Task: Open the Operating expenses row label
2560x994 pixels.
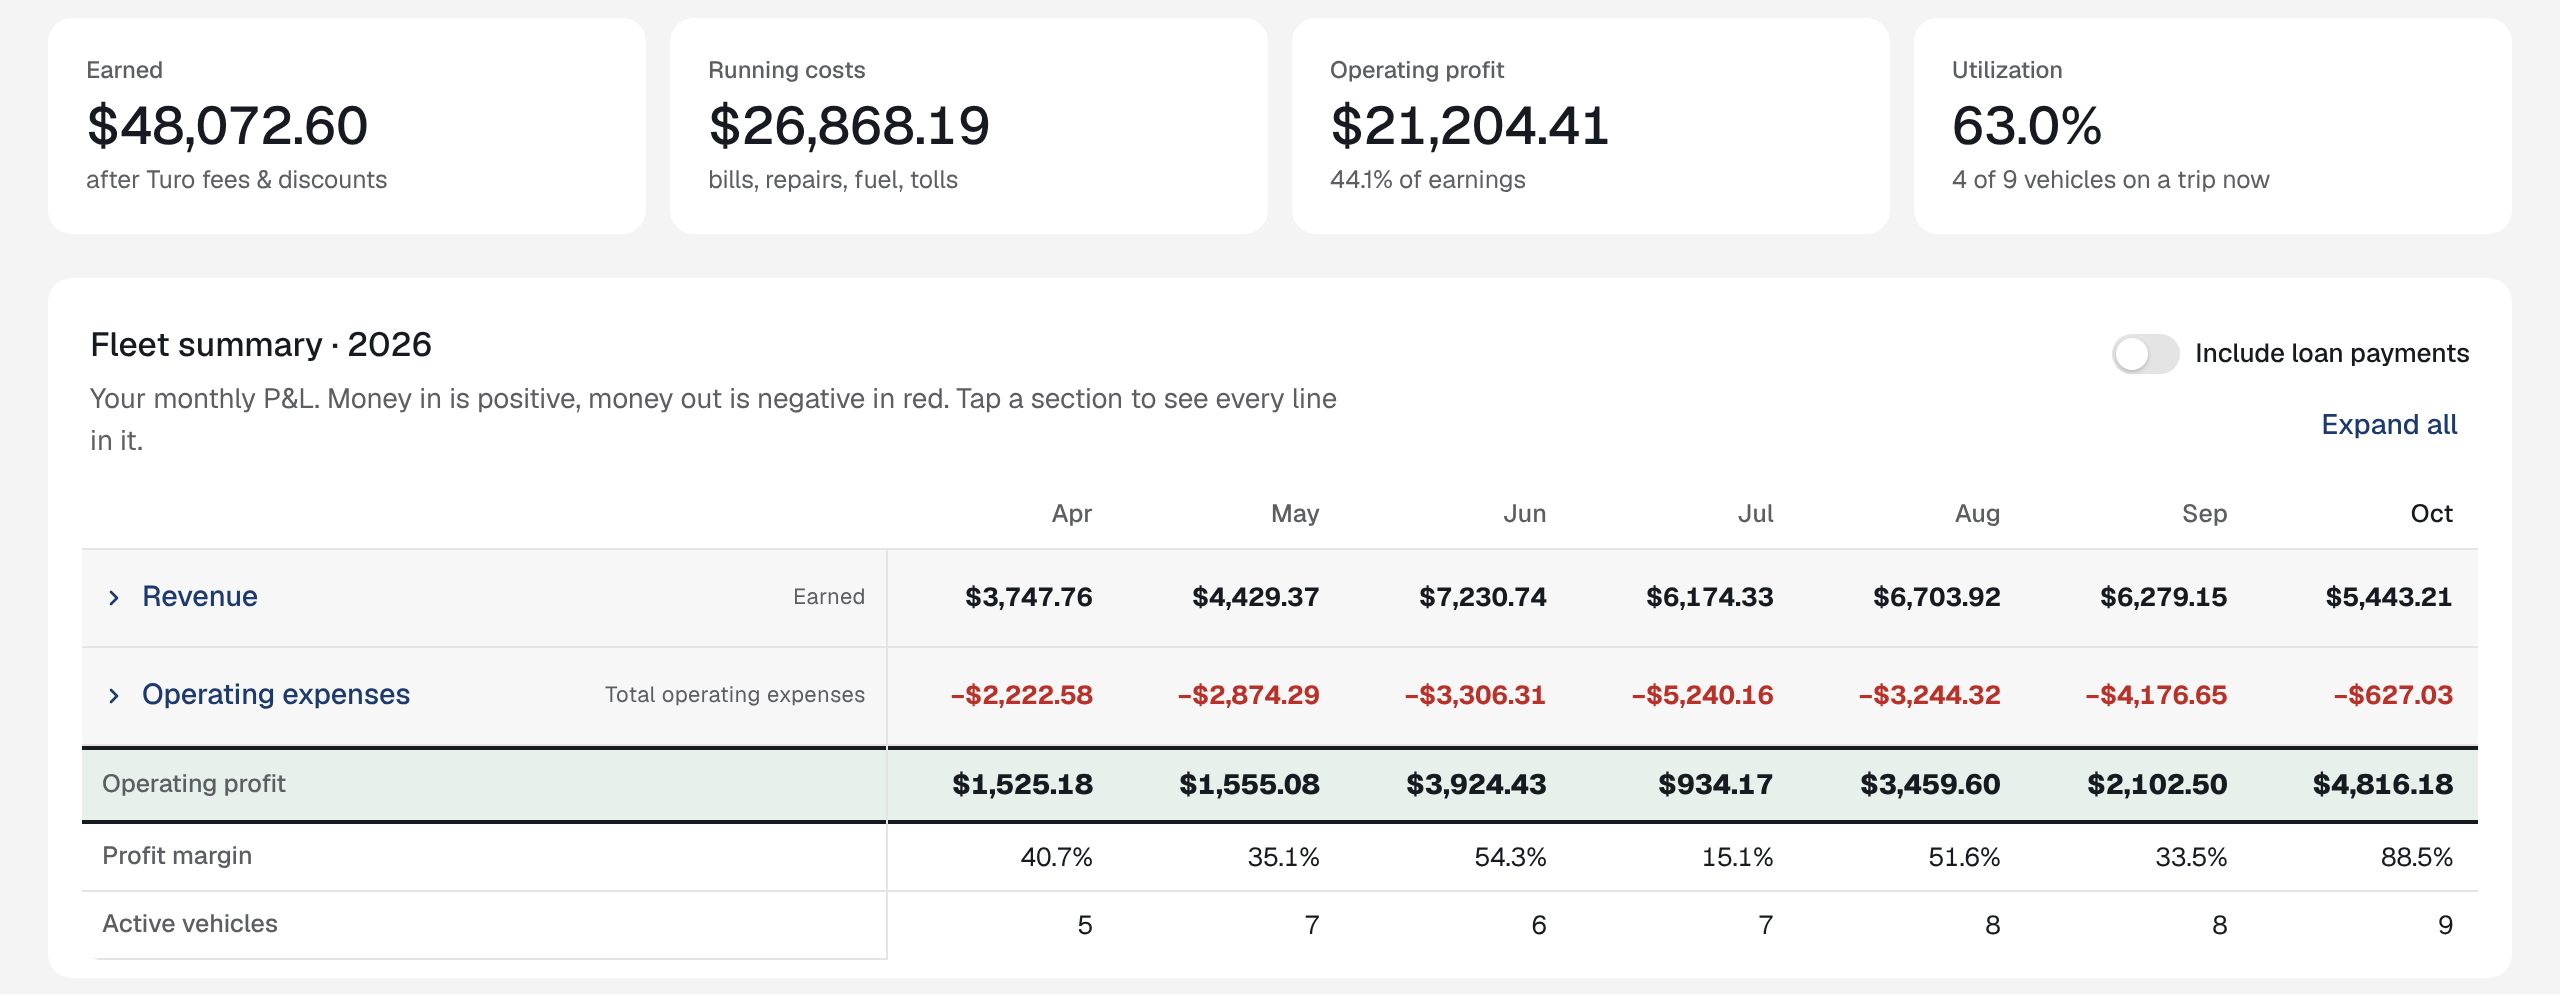Action: [276, 694]
